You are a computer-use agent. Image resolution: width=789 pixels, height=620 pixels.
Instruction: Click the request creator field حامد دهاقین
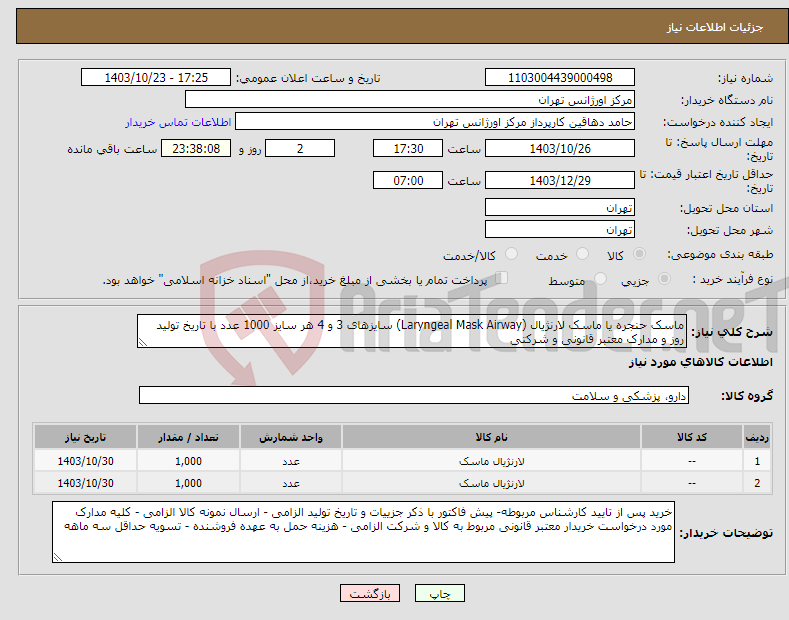pyautogui.click(x=435, y=122)
